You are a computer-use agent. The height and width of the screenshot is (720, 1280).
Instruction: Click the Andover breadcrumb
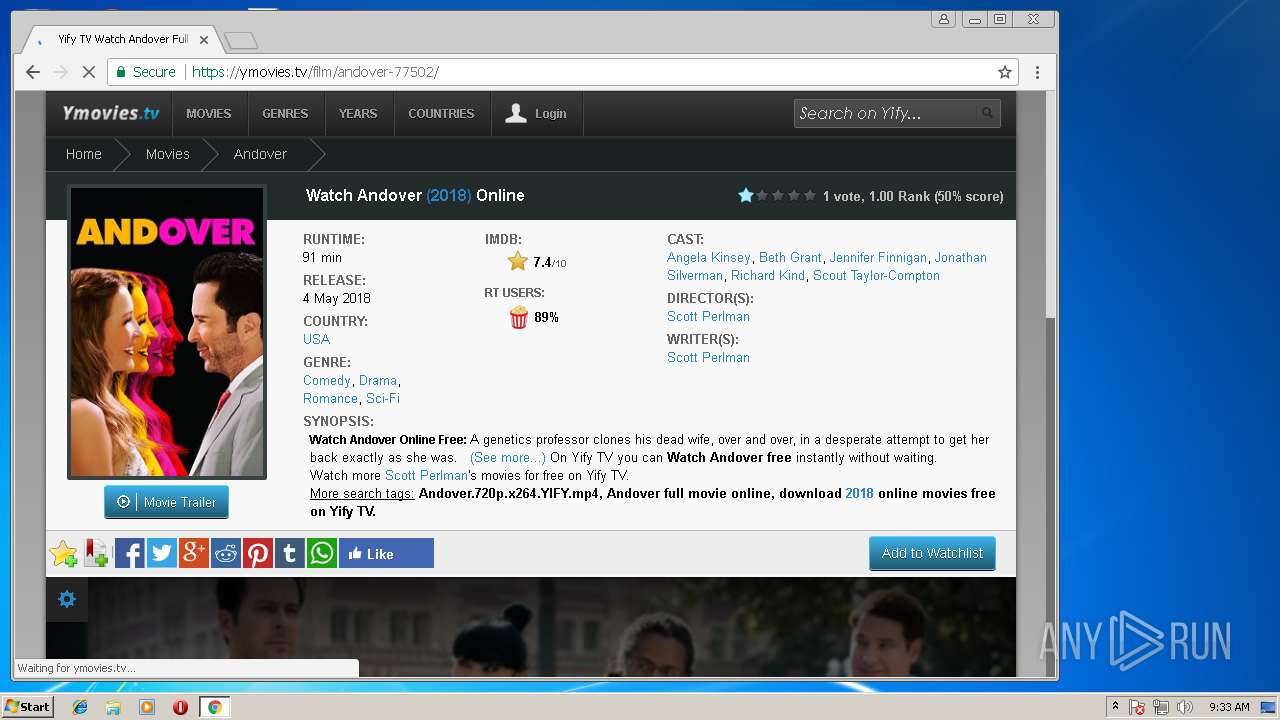coord(260,154)
